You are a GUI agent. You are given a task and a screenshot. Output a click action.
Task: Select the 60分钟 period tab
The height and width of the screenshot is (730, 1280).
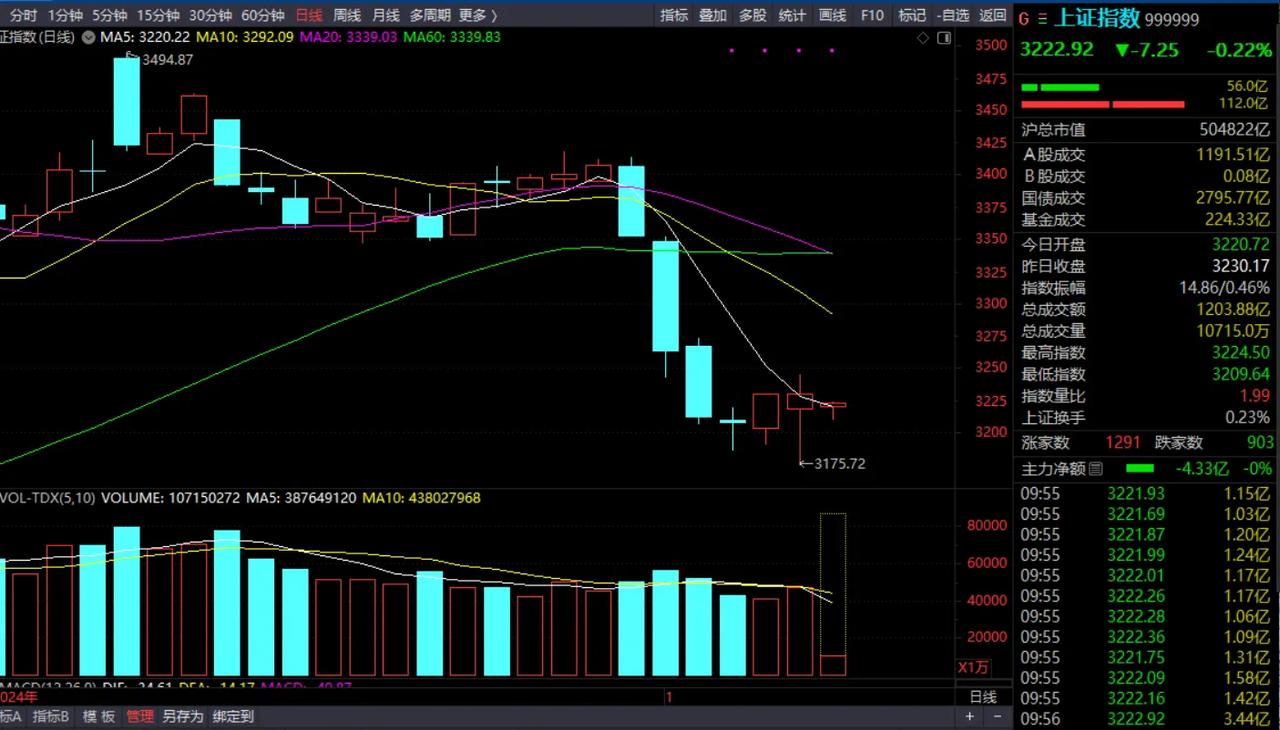263,15
